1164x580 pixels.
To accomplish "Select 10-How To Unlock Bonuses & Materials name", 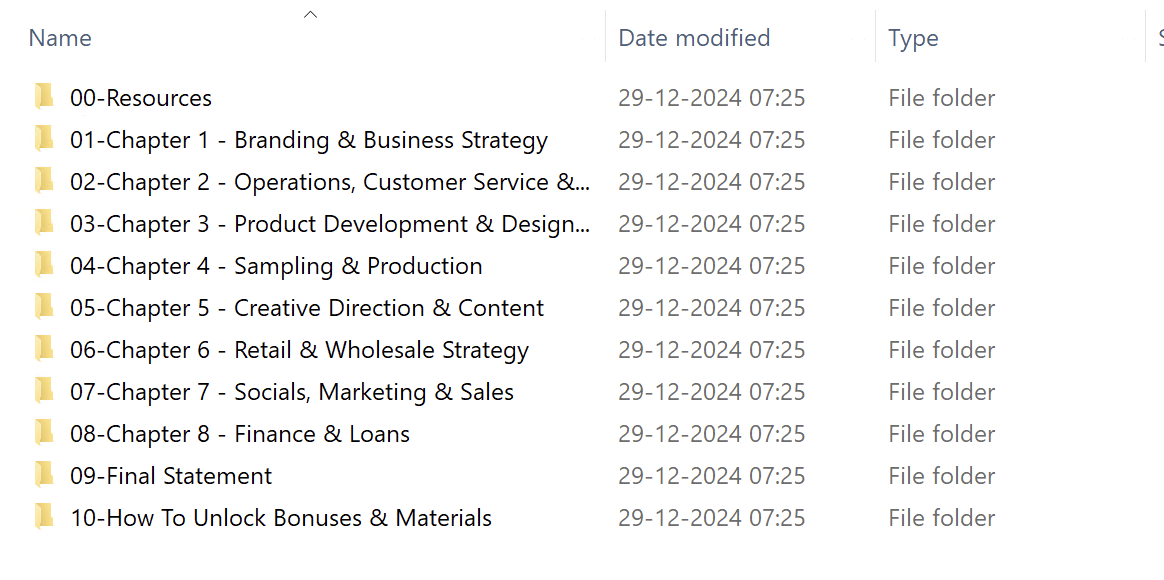I will point(281,518).
